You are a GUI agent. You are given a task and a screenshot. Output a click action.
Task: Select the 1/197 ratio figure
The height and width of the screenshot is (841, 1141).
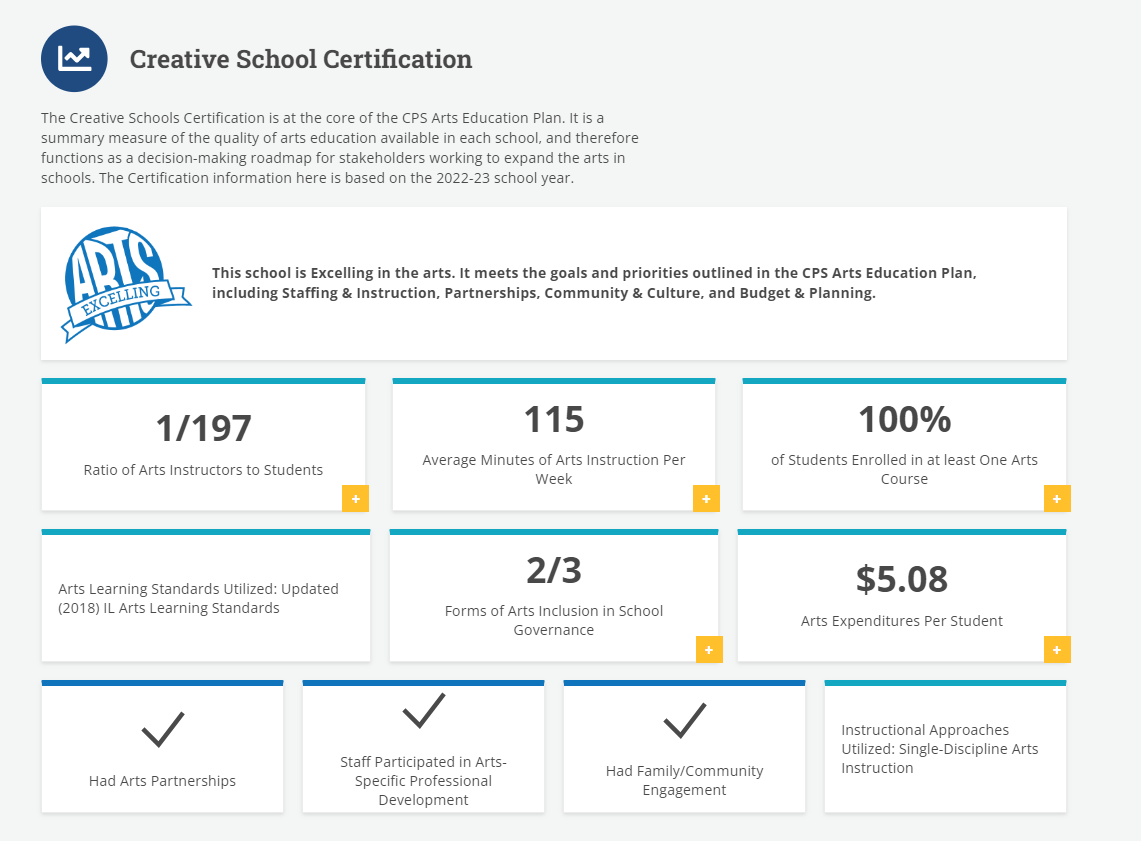(204, 428)
